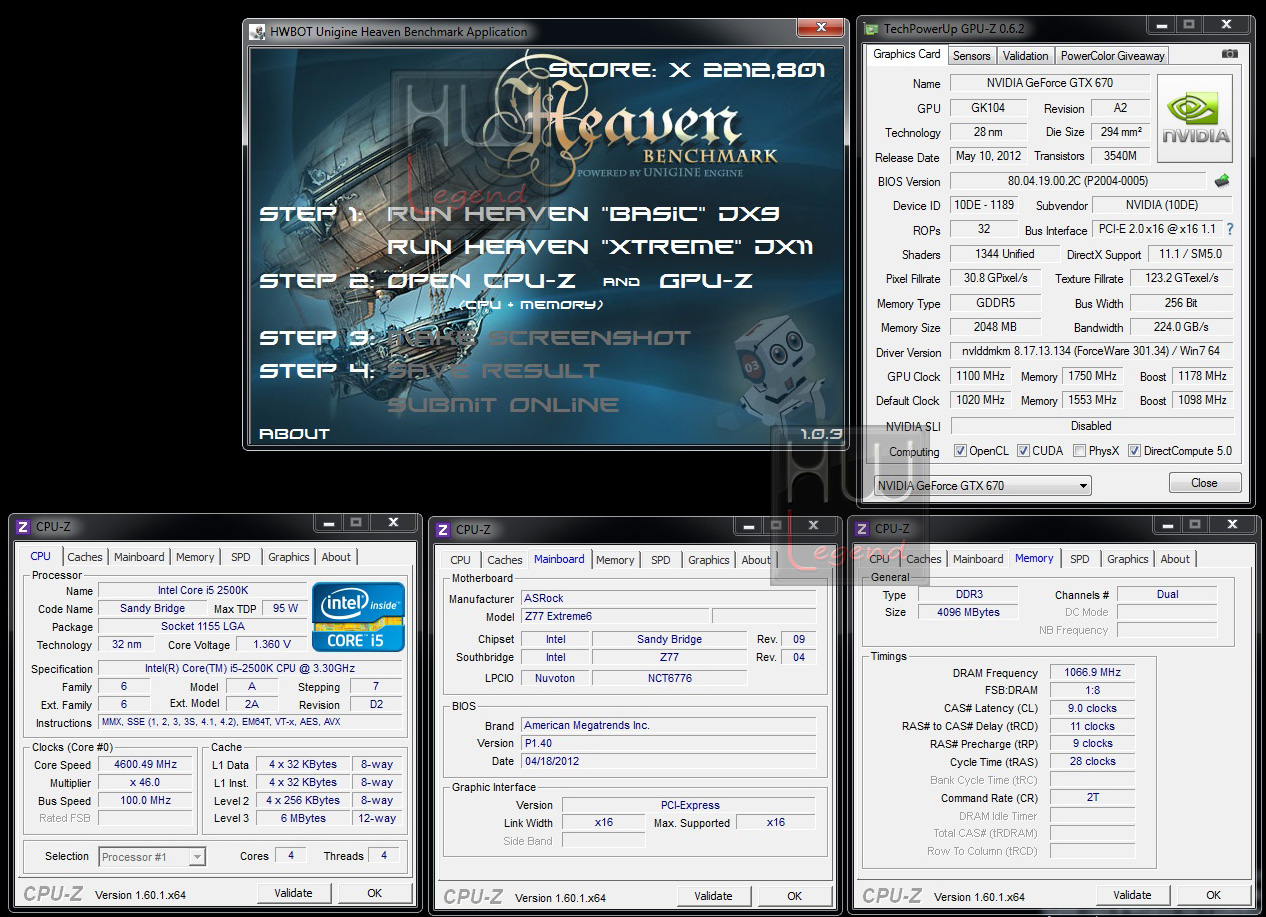Click Validate in the CPU tab window
Image resolution: width=1266 pixels, height=917 pixels.
coord(293,893)
